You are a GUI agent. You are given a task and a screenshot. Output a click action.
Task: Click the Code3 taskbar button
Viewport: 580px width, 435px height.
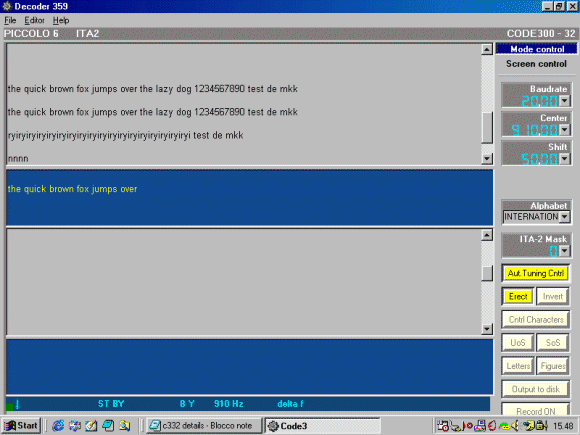[323, 426]
